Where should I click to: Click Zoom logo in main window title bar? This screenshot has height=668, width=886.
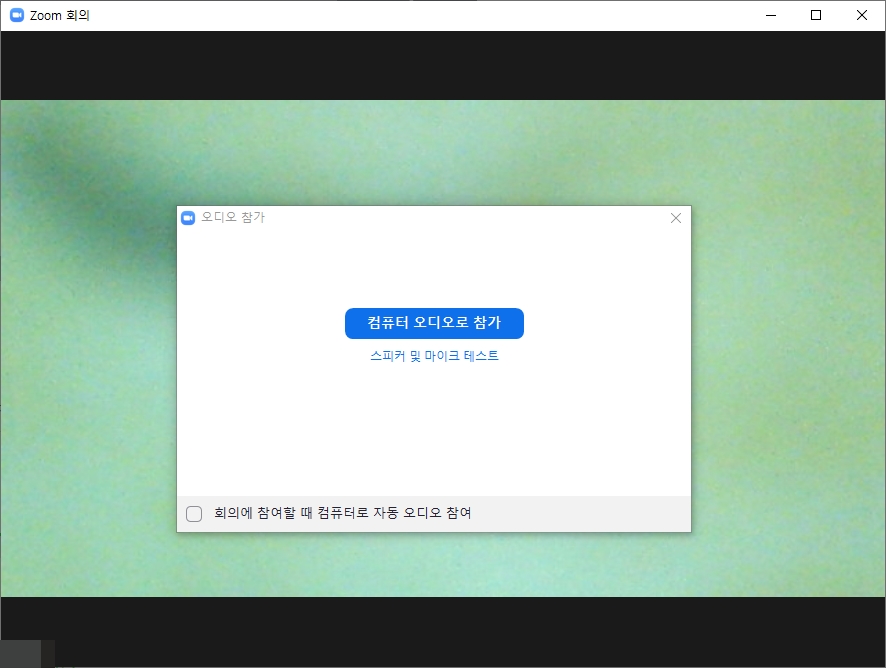point(17,15)
